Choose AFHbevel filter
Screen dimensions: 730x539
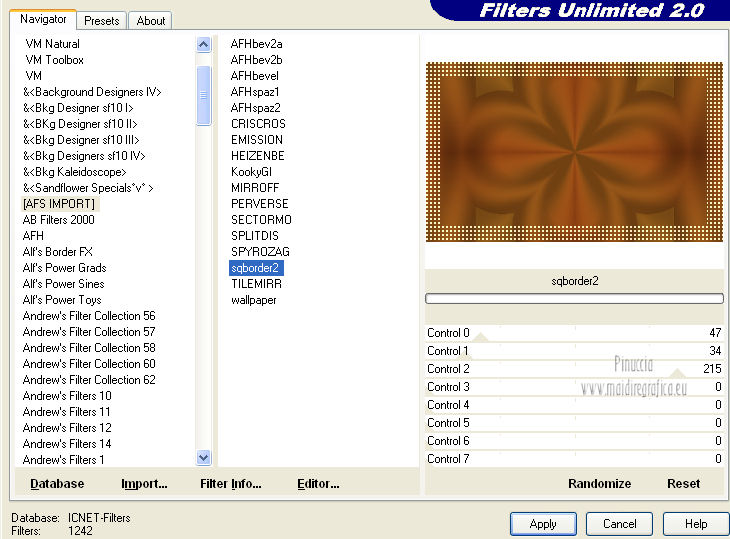(x=255, y=76)
